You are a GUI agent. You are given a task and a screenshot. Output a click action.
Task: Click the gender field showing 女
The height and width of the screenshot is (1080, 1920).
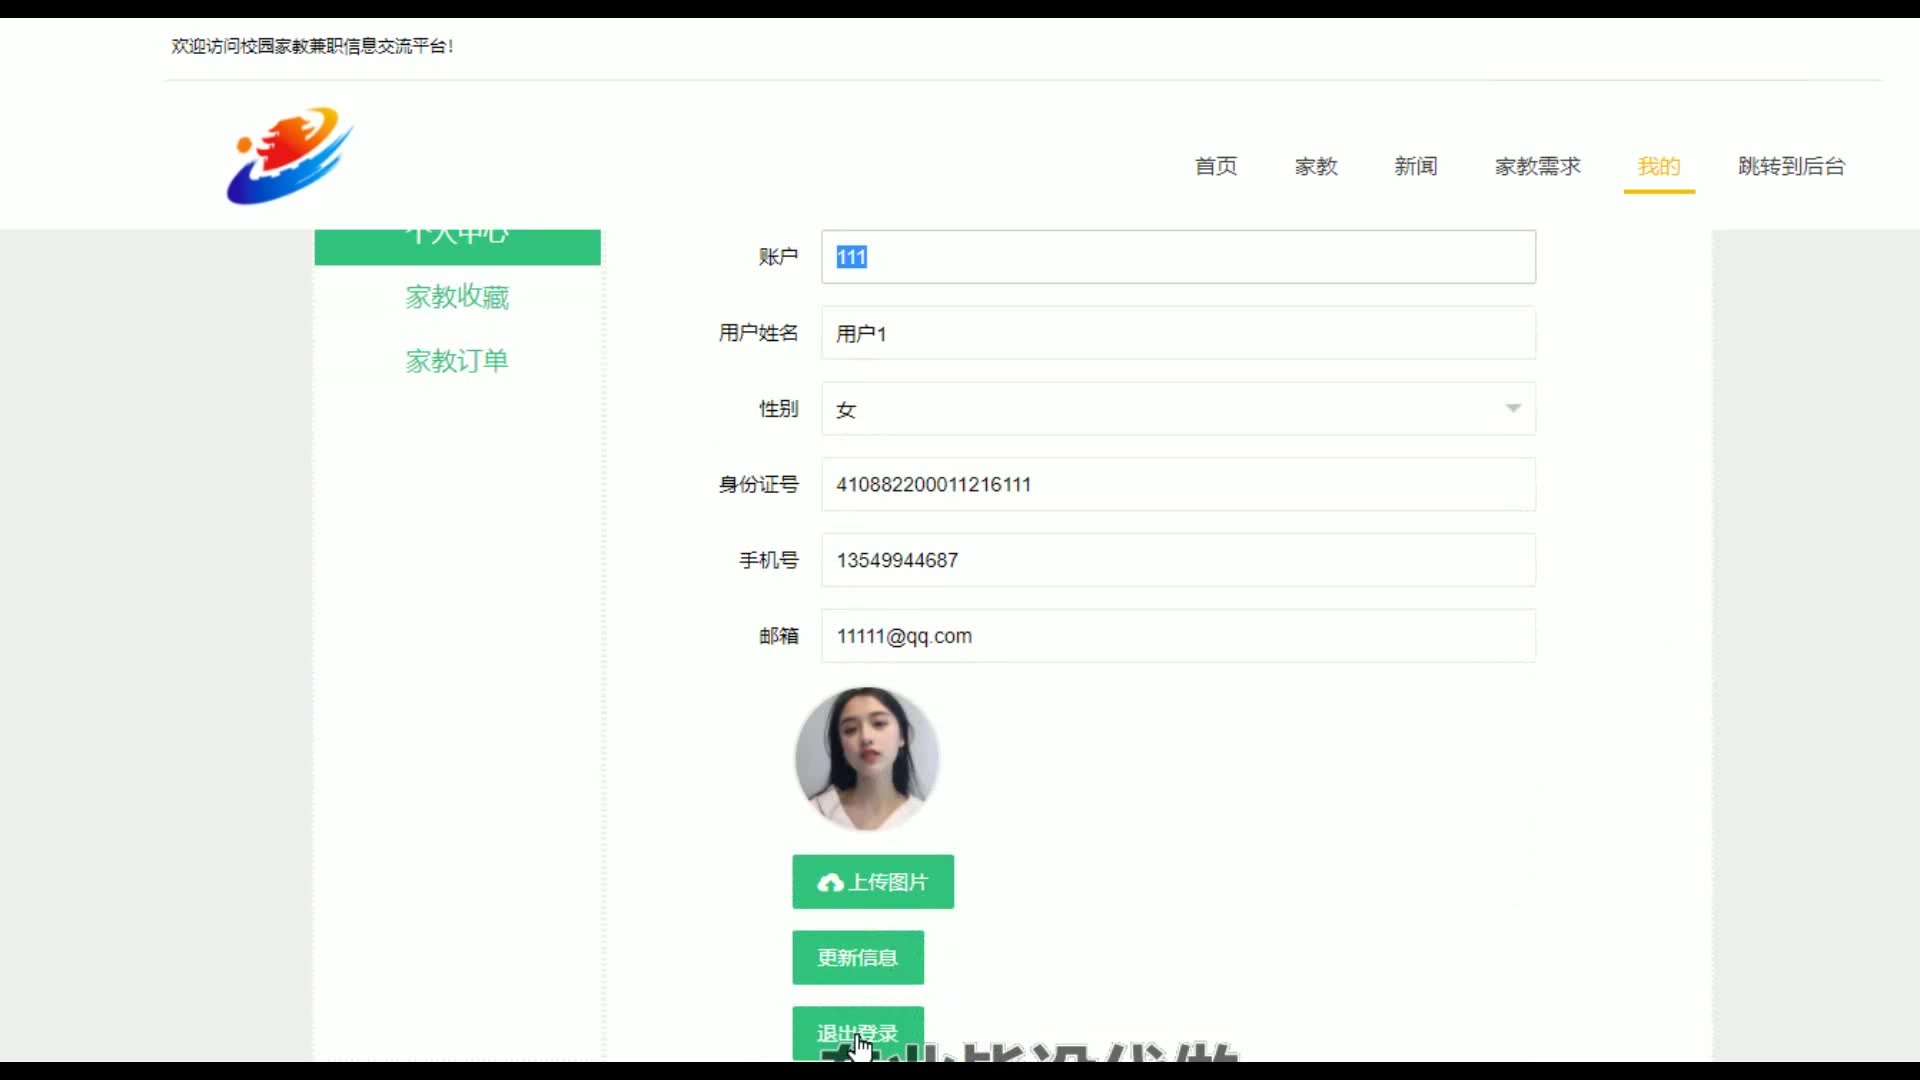(1150, 409)
